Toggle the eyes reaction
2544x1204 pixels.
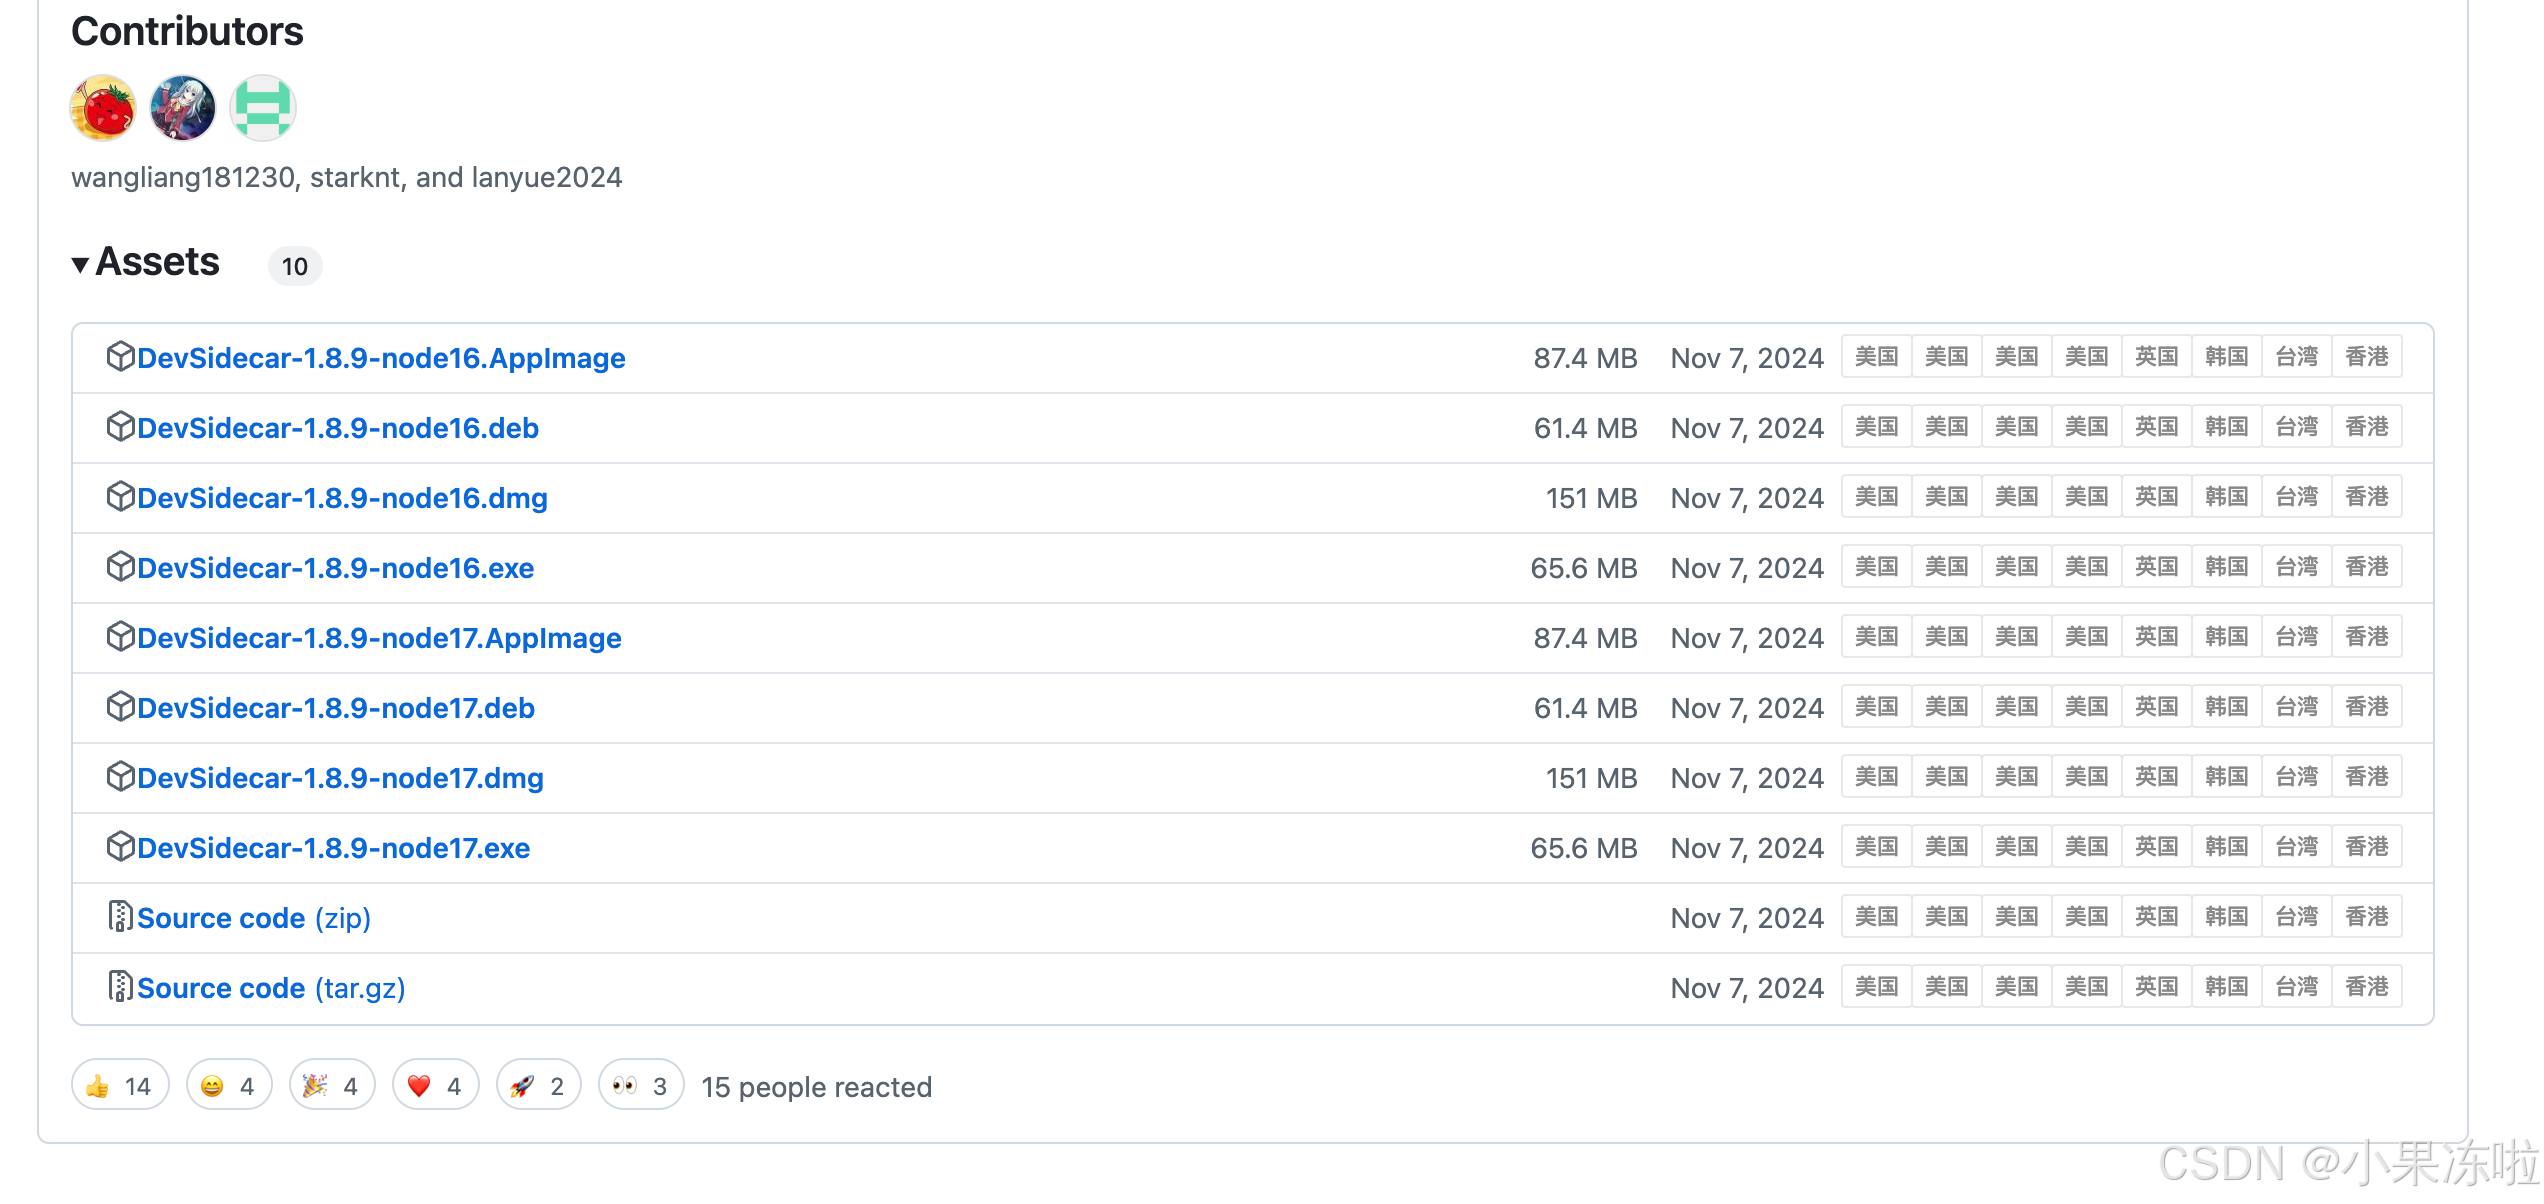point(640,1086)
